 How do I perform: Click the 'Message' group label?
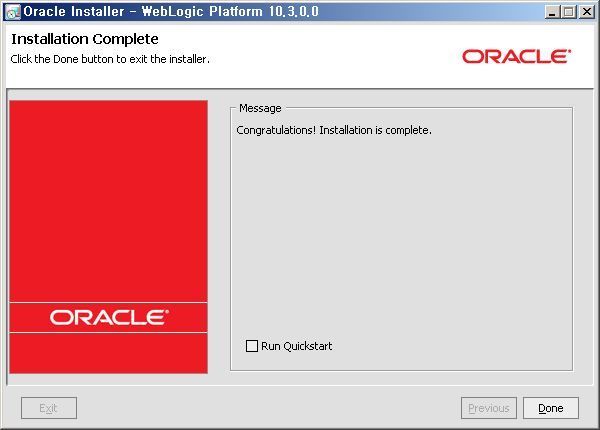[260, 108]
